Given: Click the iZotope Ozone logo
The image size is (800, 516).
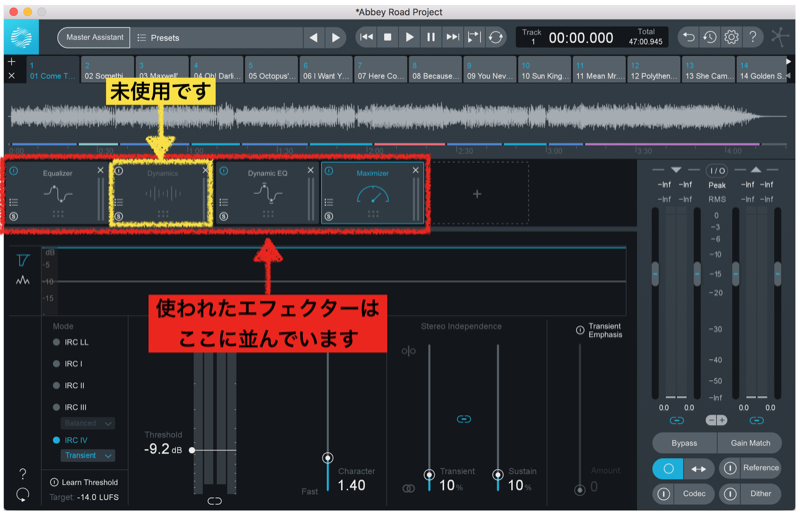Looking at the screenshot, I should click(x=21, y=37).
